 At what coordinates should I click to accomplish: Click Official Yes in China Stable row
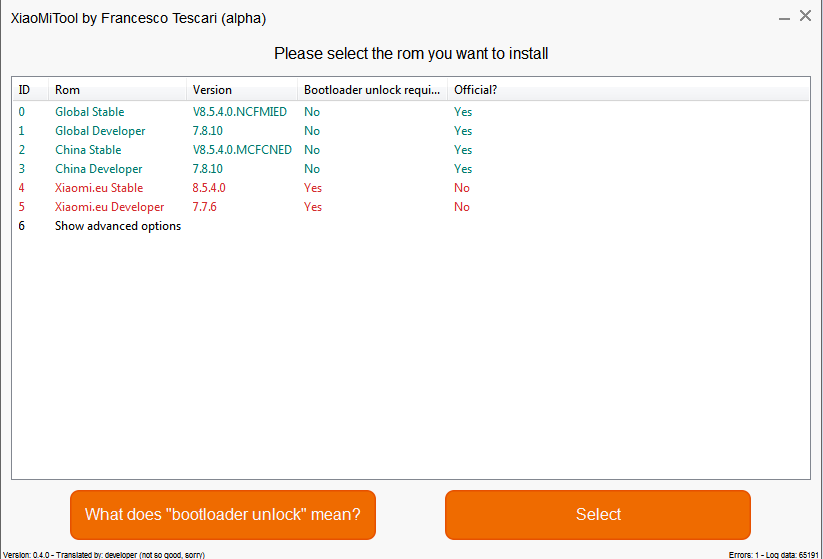point(463,150)
